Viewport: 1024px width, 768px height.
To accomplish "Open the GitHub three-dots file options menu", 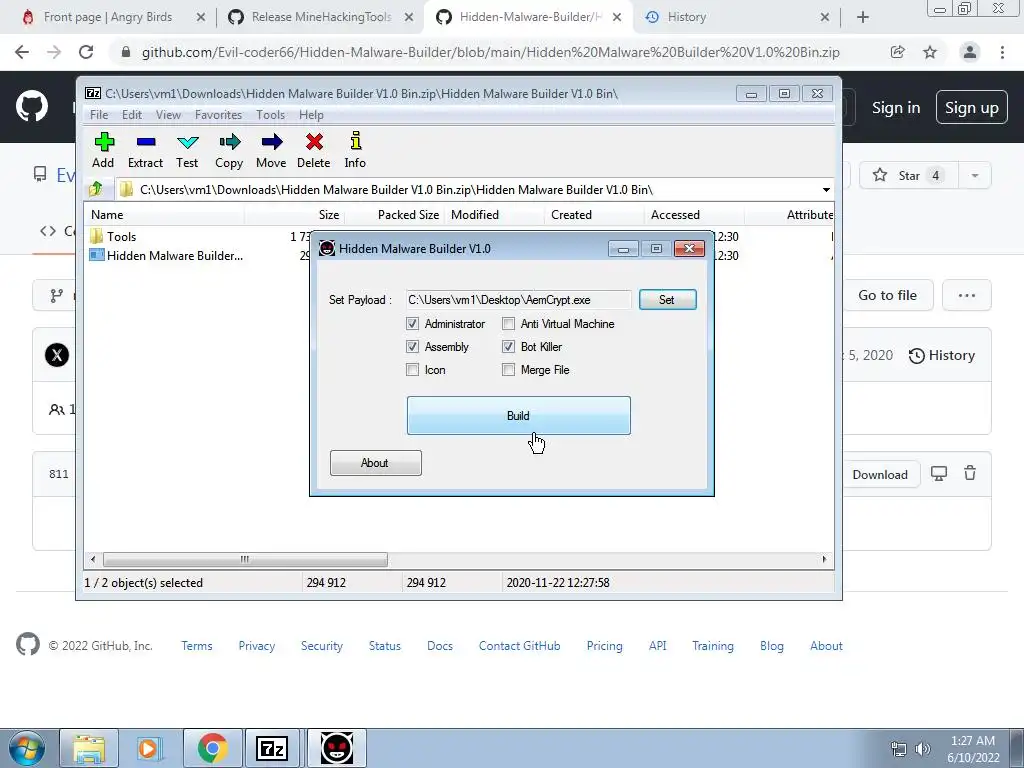I will (967, 295).
